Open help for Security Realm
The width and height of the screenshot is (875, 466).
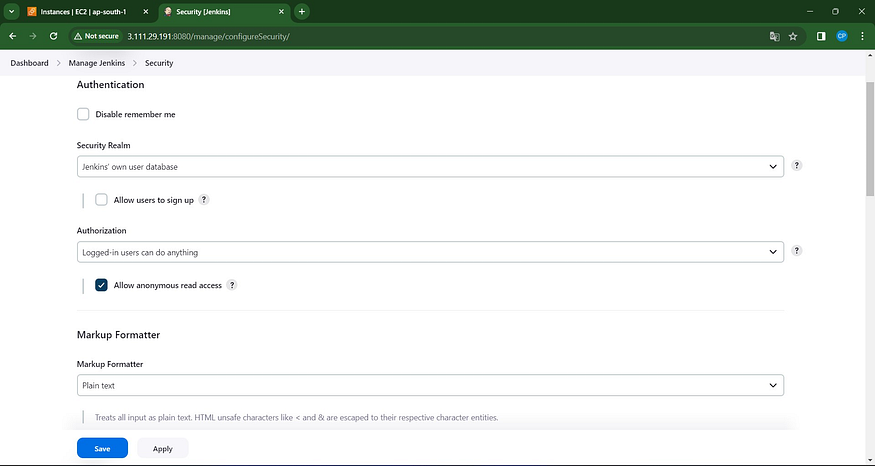pos(797,166)
